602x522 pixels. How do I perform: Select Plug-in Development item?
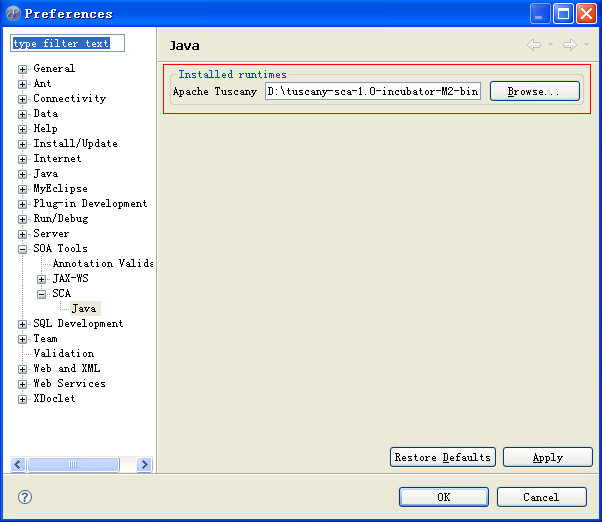coord(90,203)
